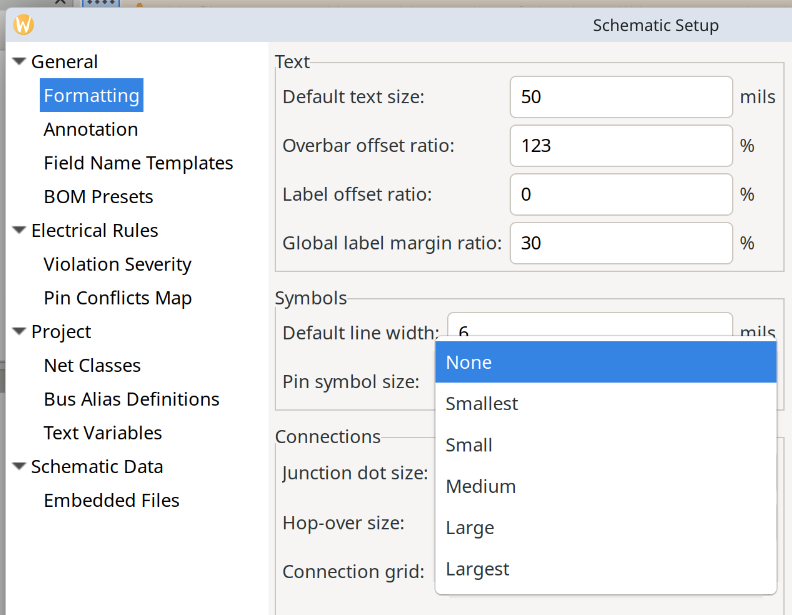Select Formatting in the sidebar
The image size is (792, 615).
(91, 96)
